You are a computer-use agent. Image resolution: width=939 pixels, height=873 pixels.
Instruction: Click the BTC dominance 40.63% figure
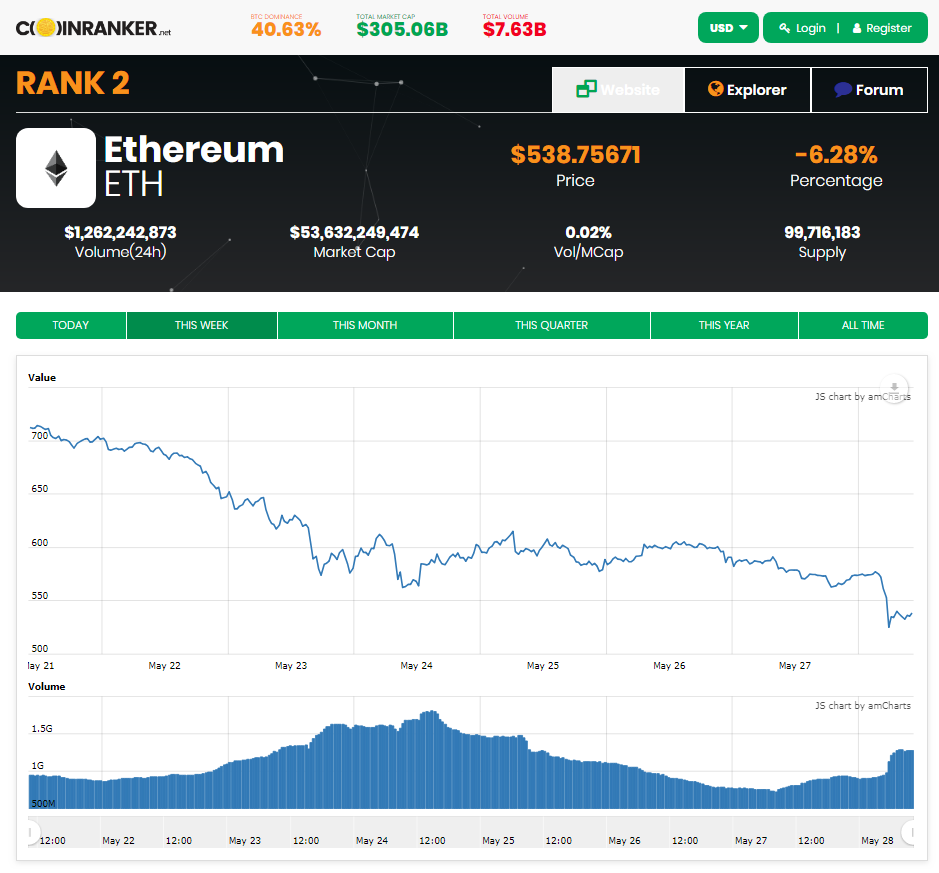click(286, 29)
